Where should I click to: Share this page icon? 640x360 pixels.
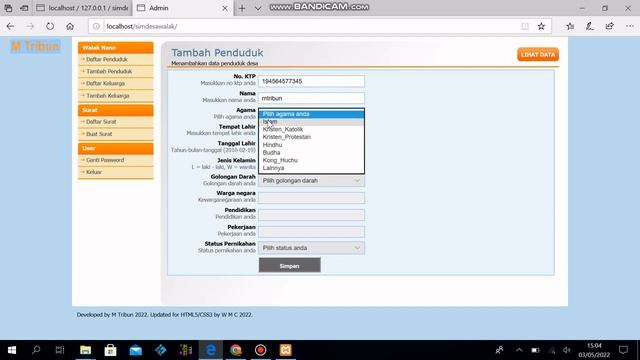coord(610,26)
